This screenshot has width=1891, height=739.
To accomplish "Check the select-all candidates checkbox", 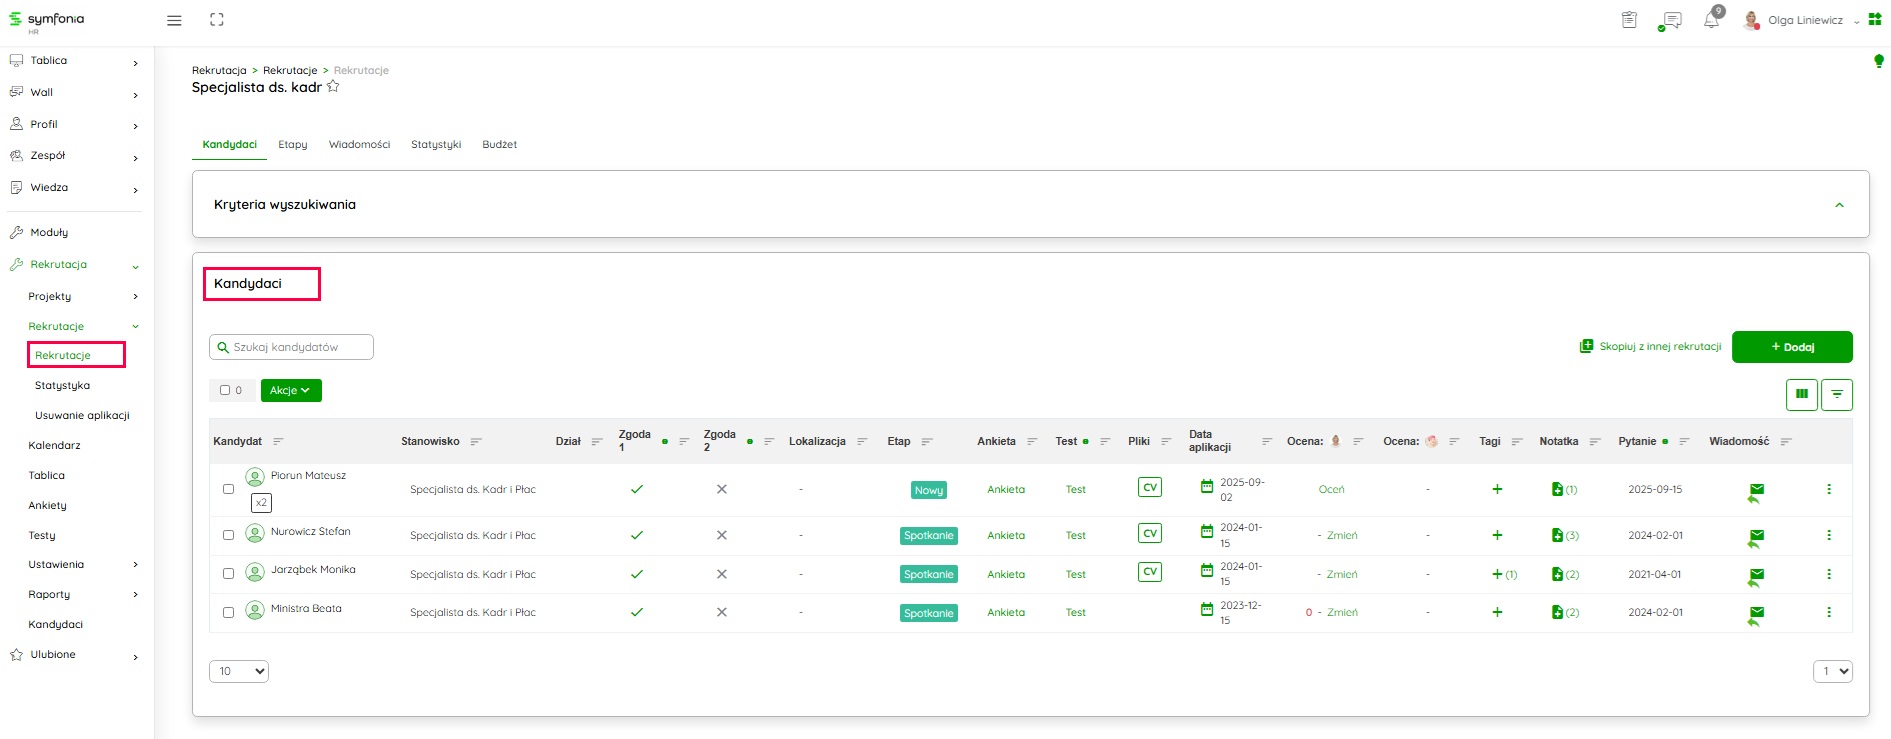I will tap(225, 390).
